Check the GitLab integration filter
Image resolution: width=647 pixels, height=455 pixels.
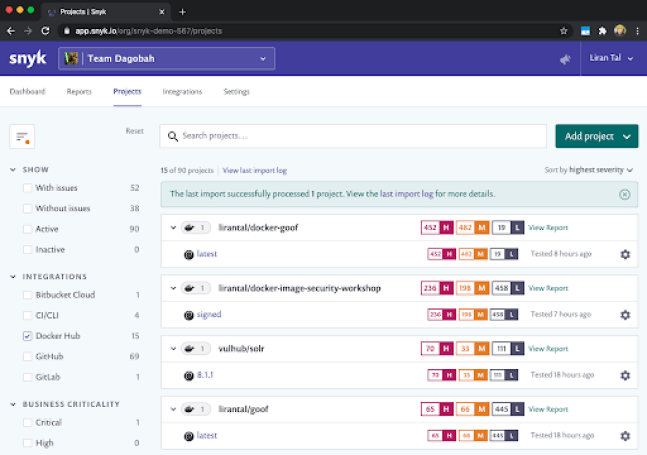[x=27, y=377]
